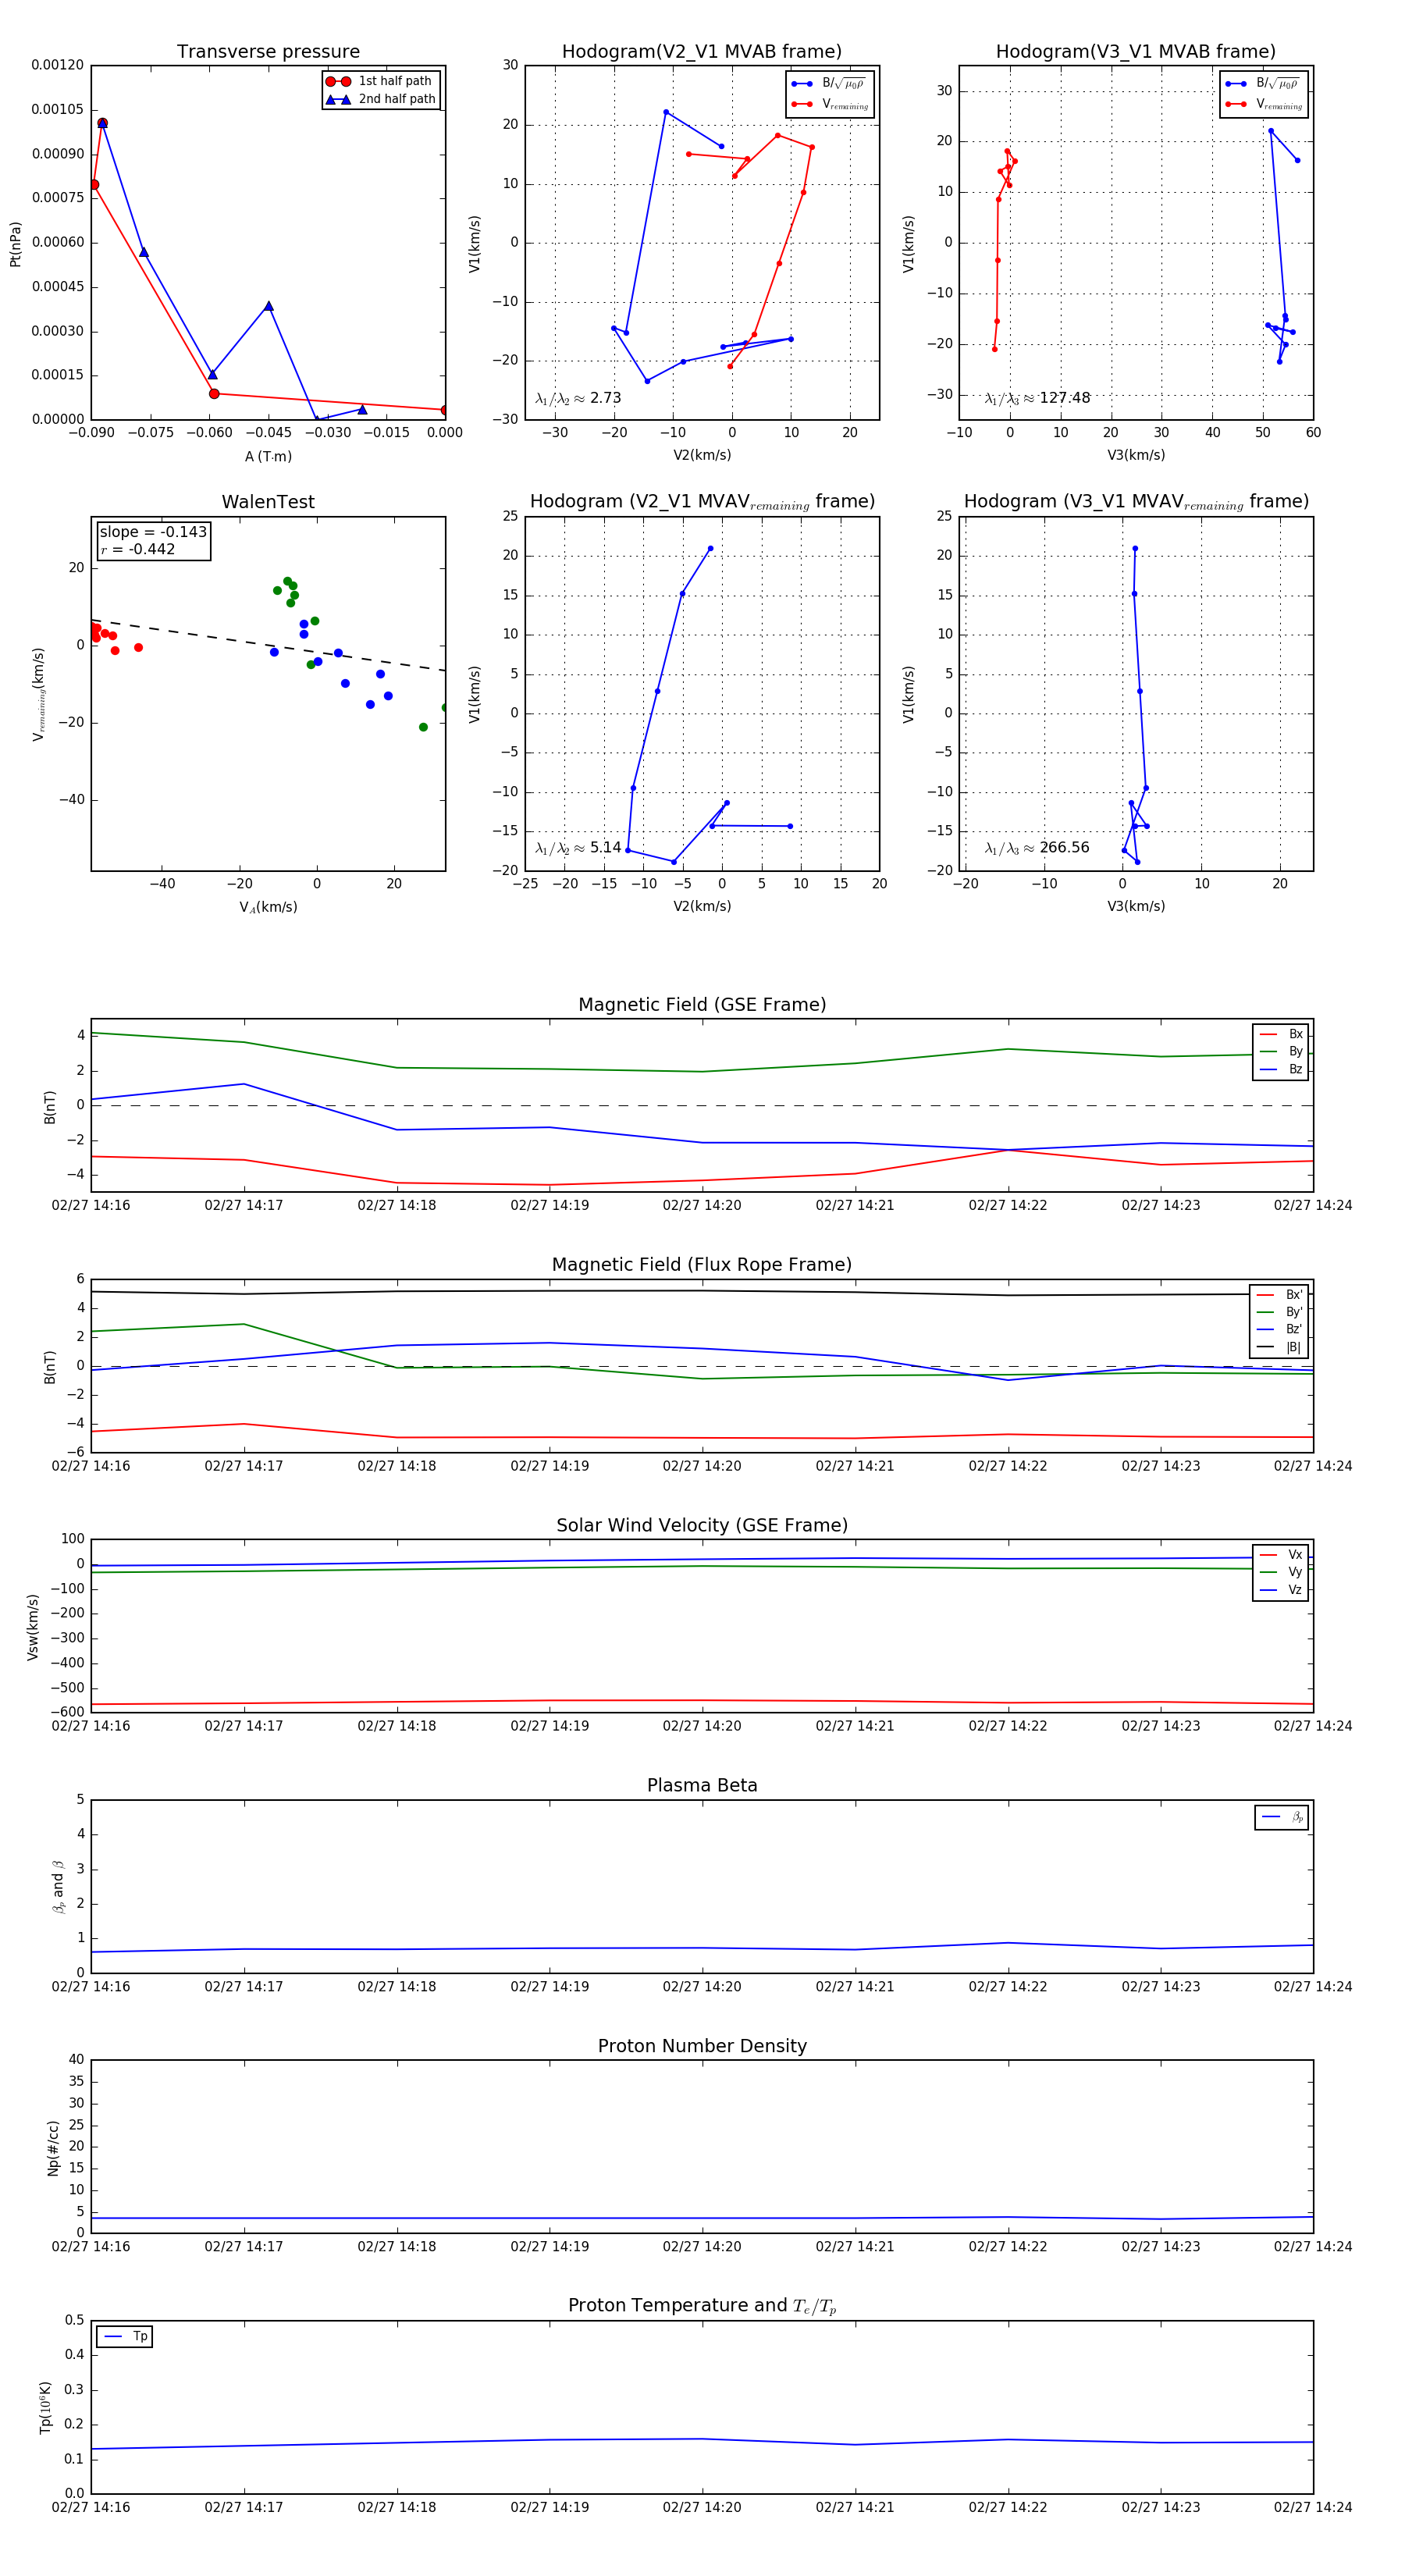Click the "Proton Number Density" title

click(x=702, y=2045)
